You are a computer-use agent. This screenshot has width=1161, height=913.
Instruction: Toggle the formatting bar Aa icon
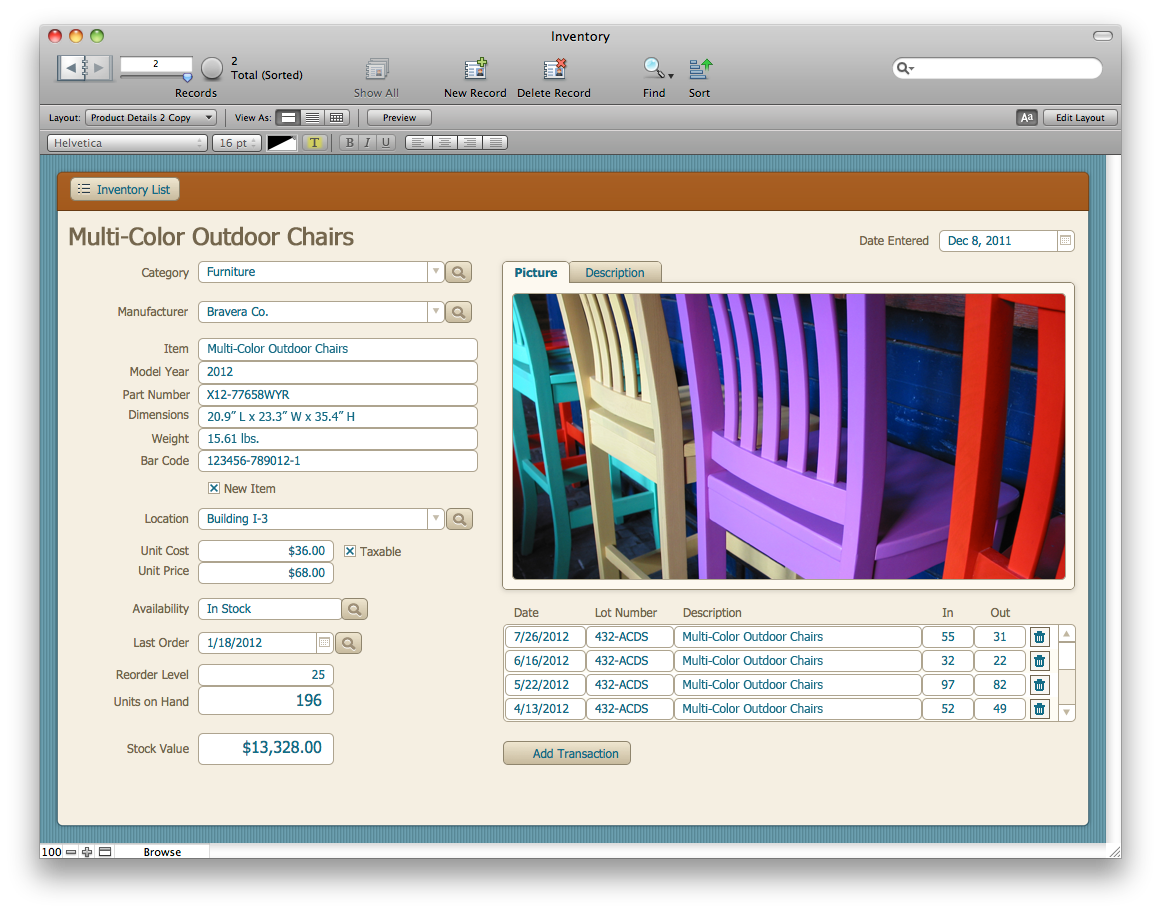1027,118
